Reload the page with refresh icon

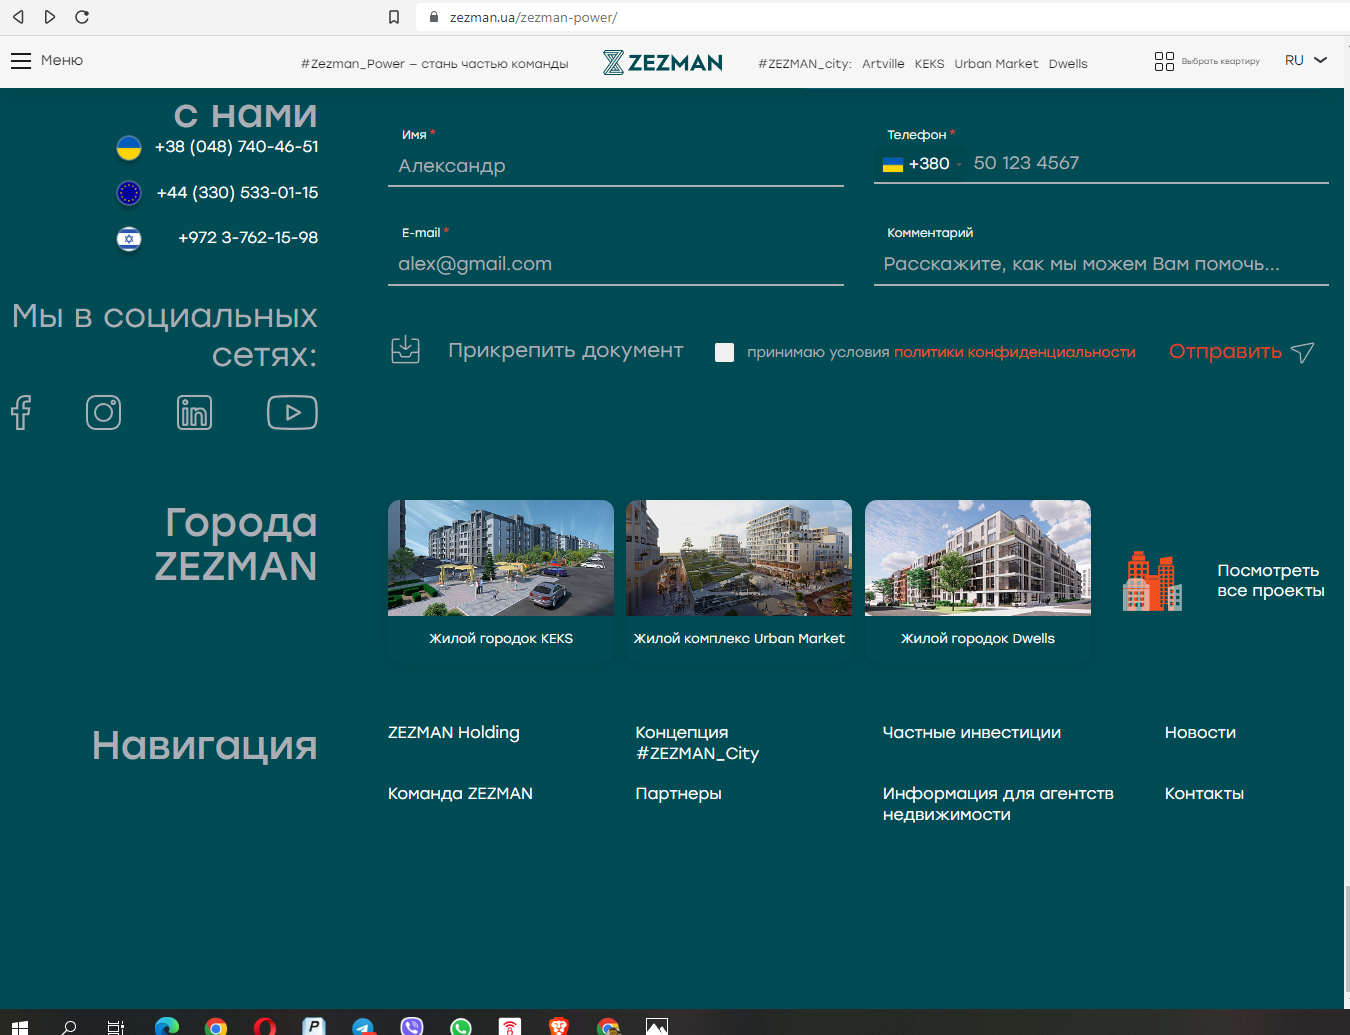82,17
